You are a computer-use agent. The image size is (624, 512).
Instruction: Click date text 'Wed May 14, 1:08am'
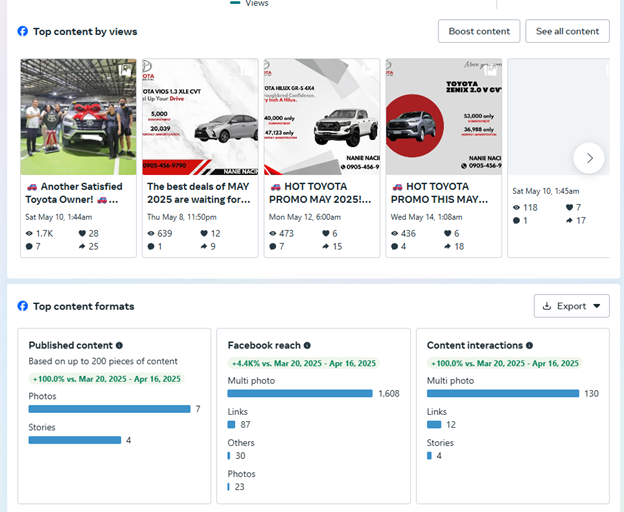(427, 217)
